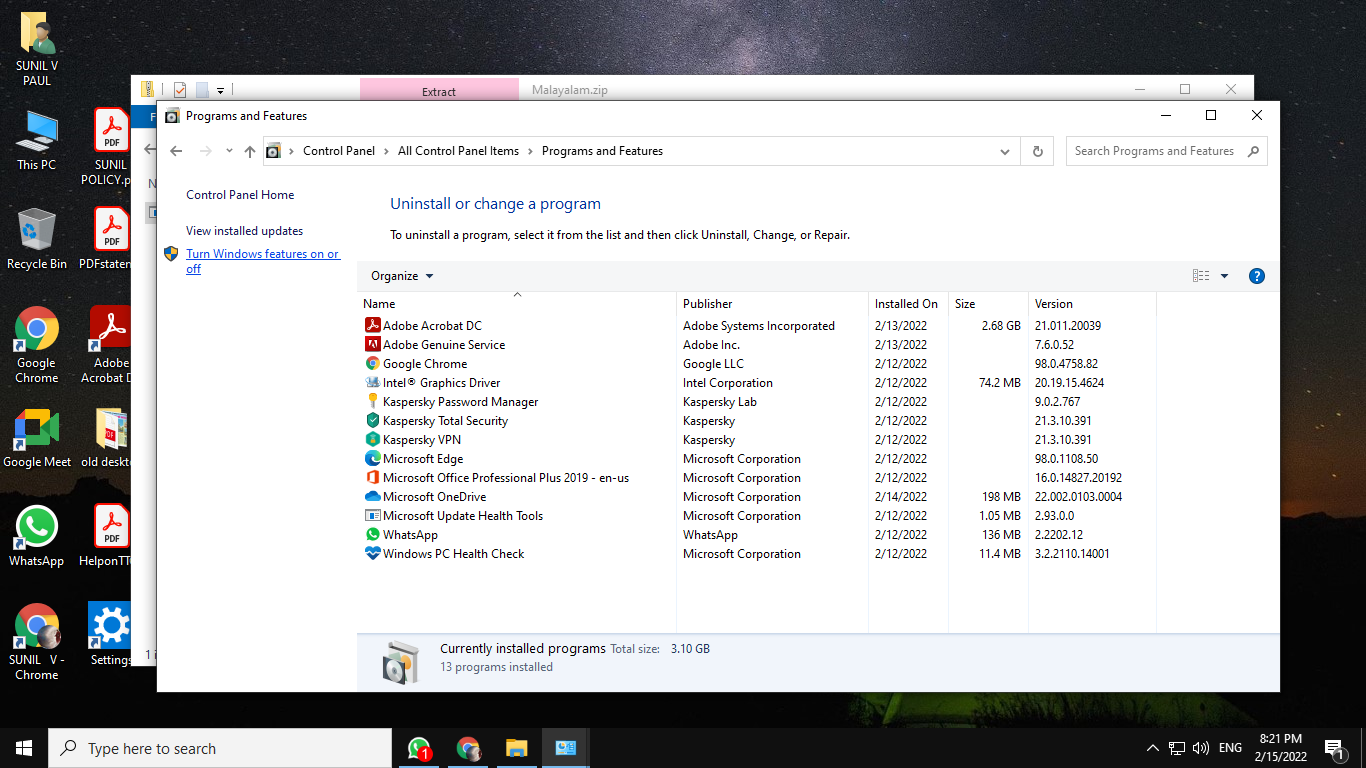This screenshot has width=1366, height=768.
Task: Open help with the blue question mark icon
Action: pos(1257,276)
